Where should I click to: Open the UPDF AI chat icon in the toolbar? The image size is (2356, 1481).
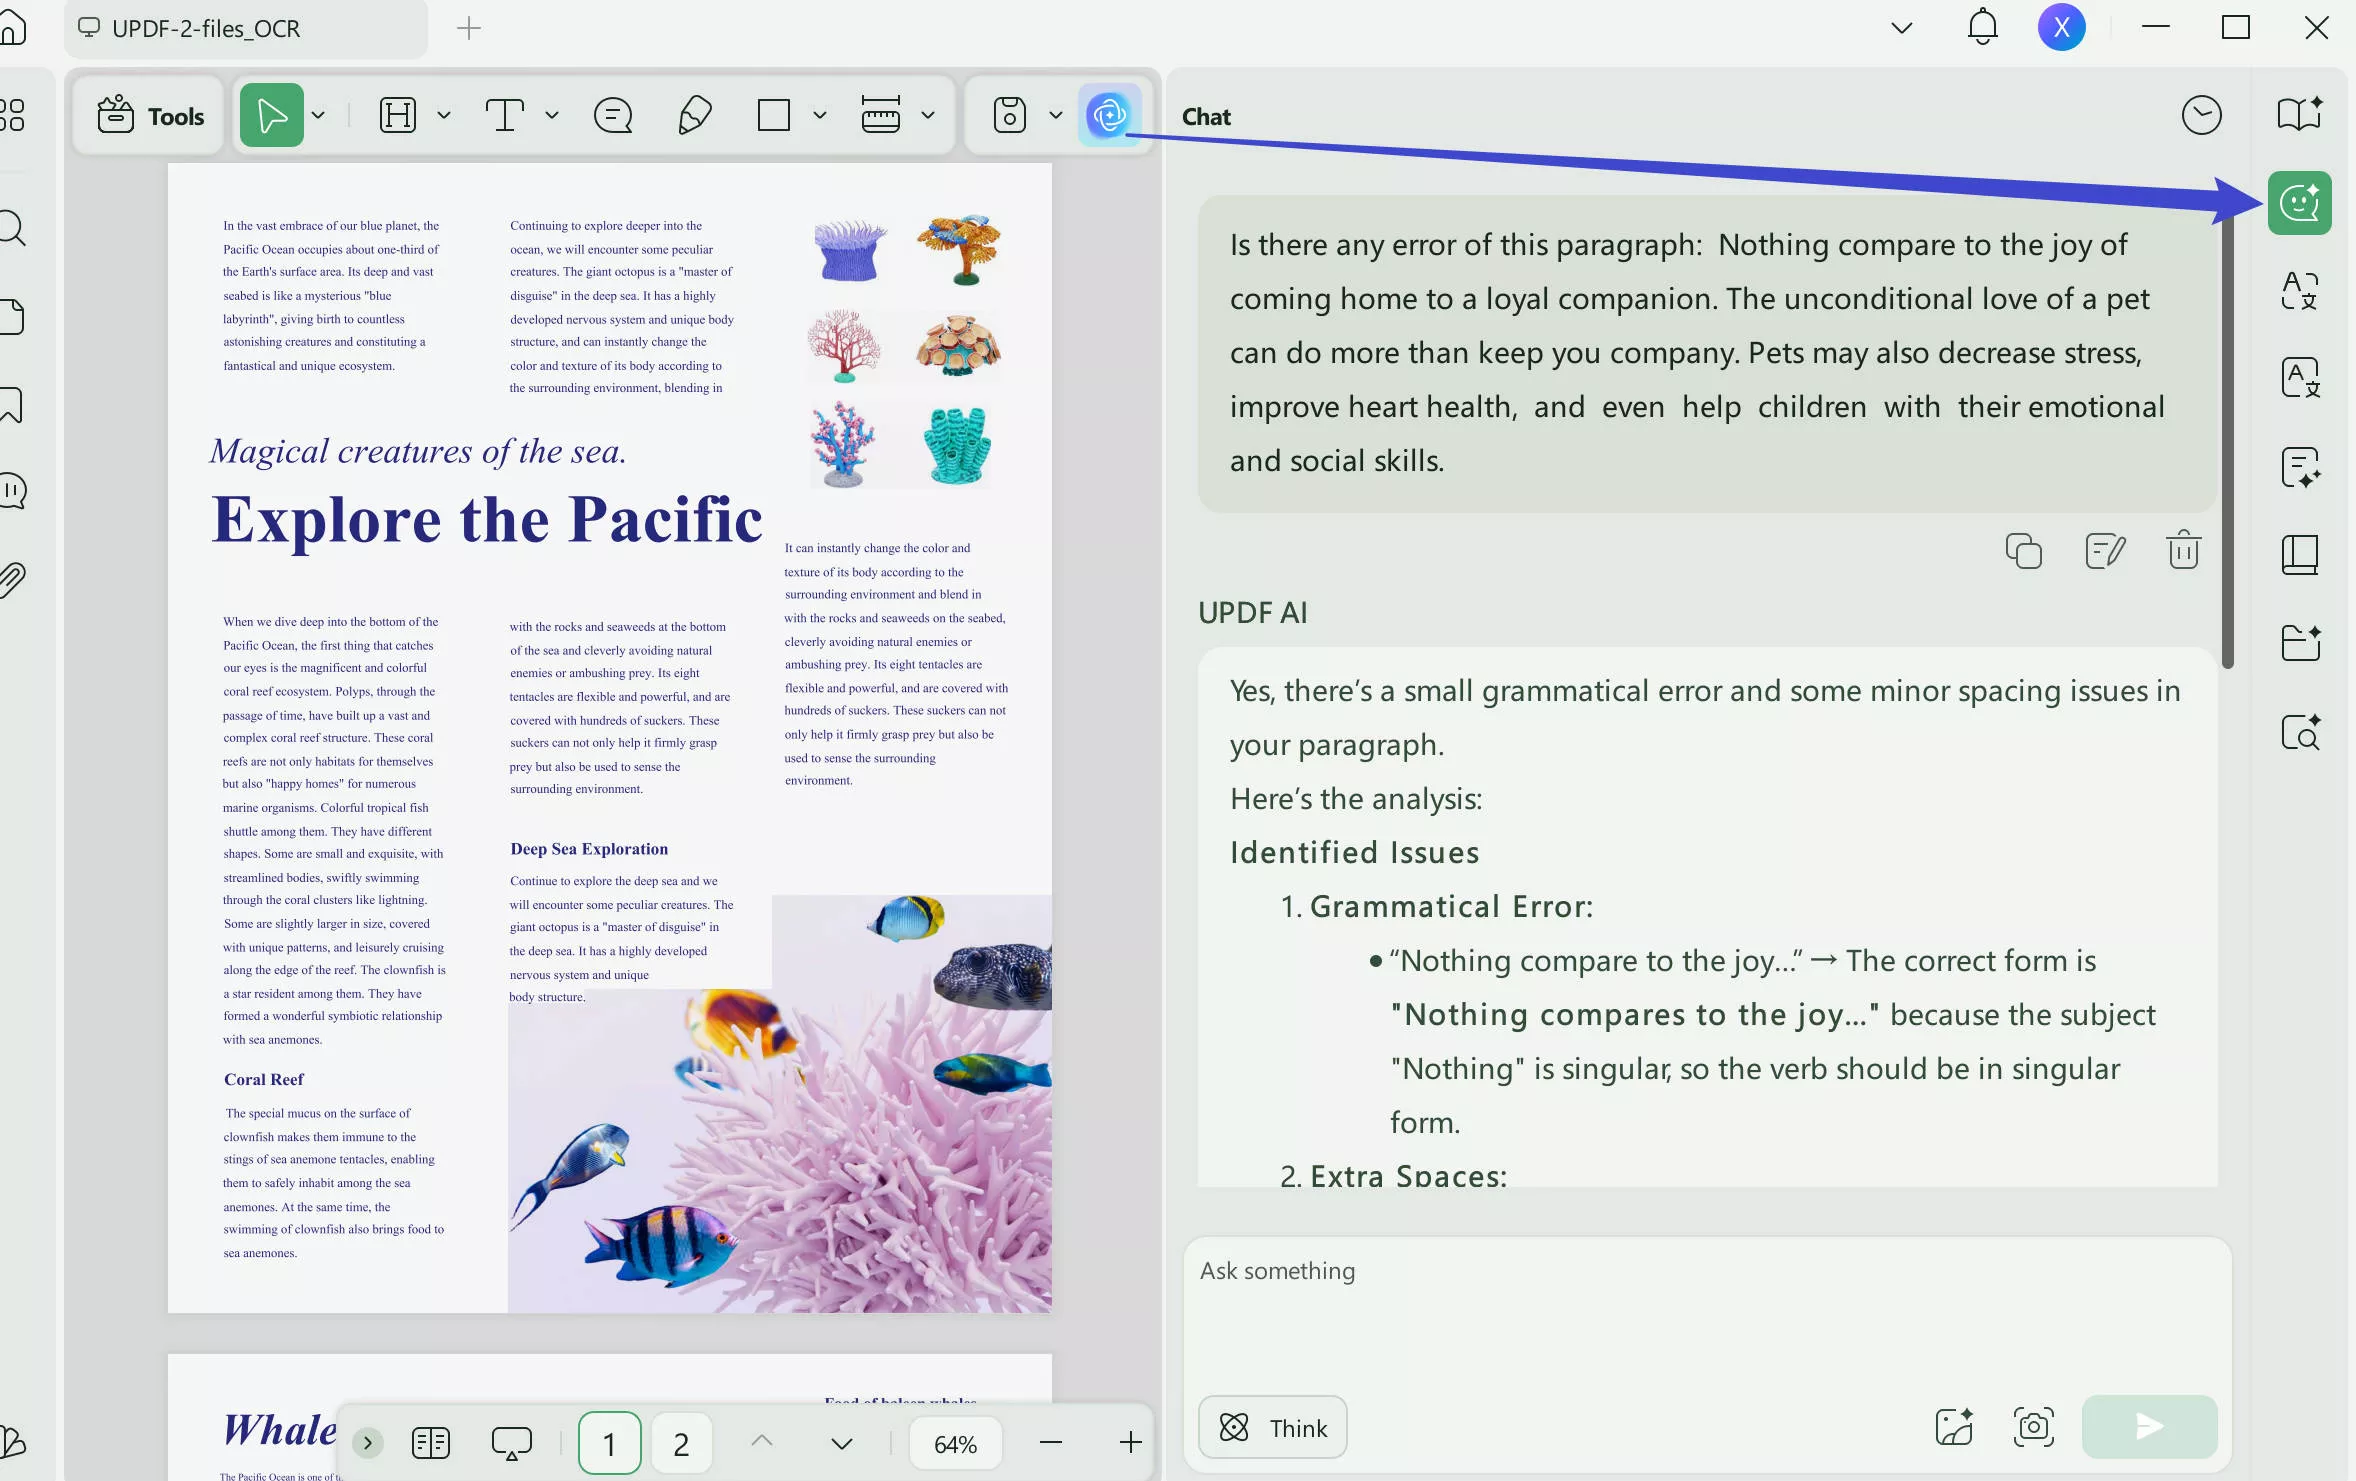click(1108, 114)
